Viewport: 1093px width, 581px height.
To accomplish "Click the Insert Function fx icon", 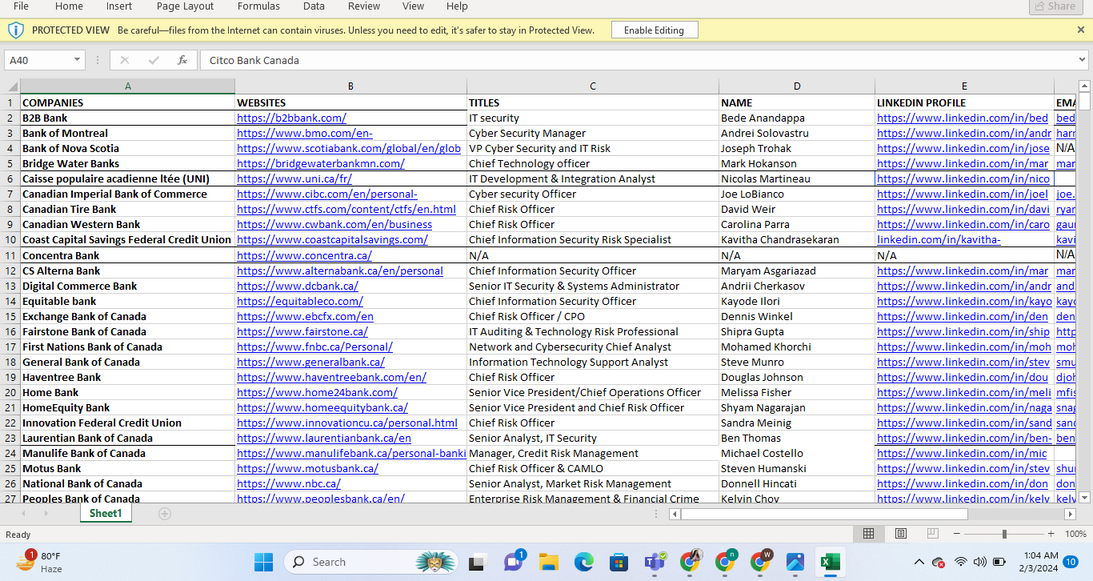I will click(182, 60).
